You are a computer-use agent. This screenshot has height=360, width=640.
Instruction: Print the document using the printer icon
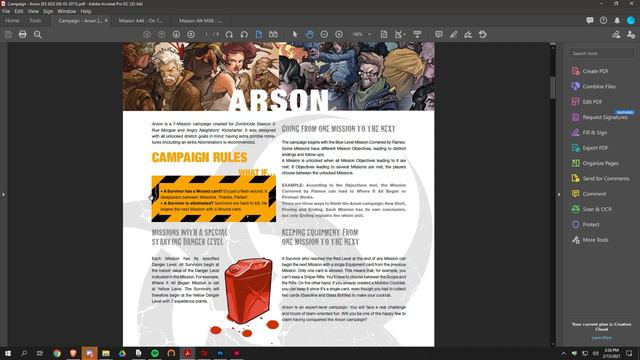pyautogui.click(x=23, y=35)
